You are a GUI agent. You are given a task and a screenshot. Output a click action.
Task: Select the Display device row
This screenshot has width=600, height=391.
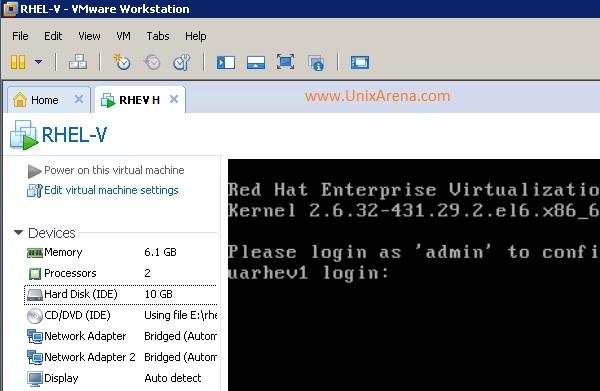pyautogui.click(x=121, y=378)
